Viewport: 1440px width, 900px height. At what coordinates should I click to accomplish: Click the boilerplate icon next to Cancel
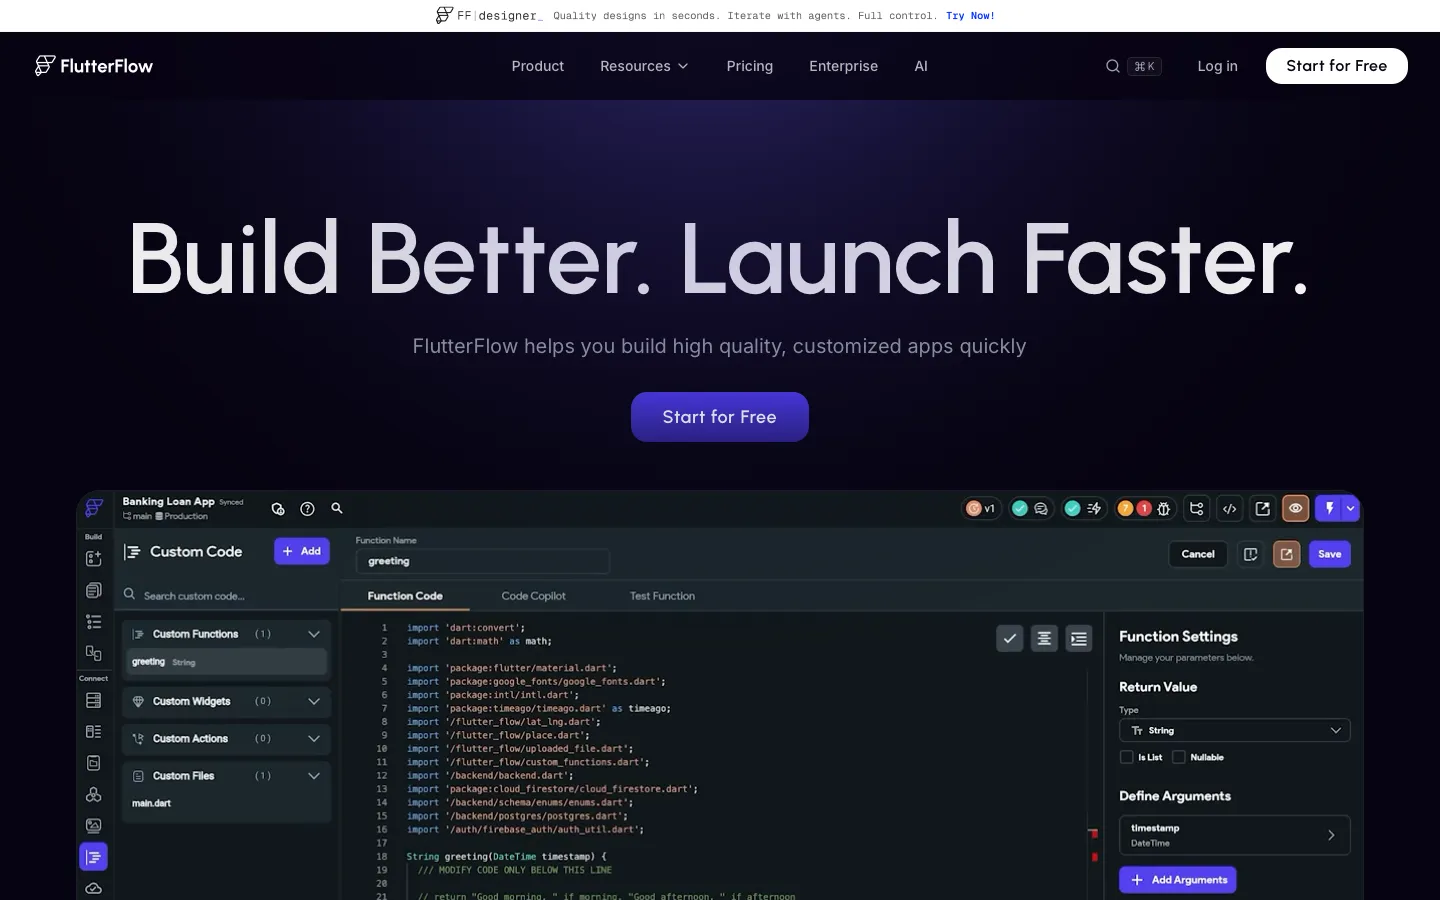click(1250, 554)
